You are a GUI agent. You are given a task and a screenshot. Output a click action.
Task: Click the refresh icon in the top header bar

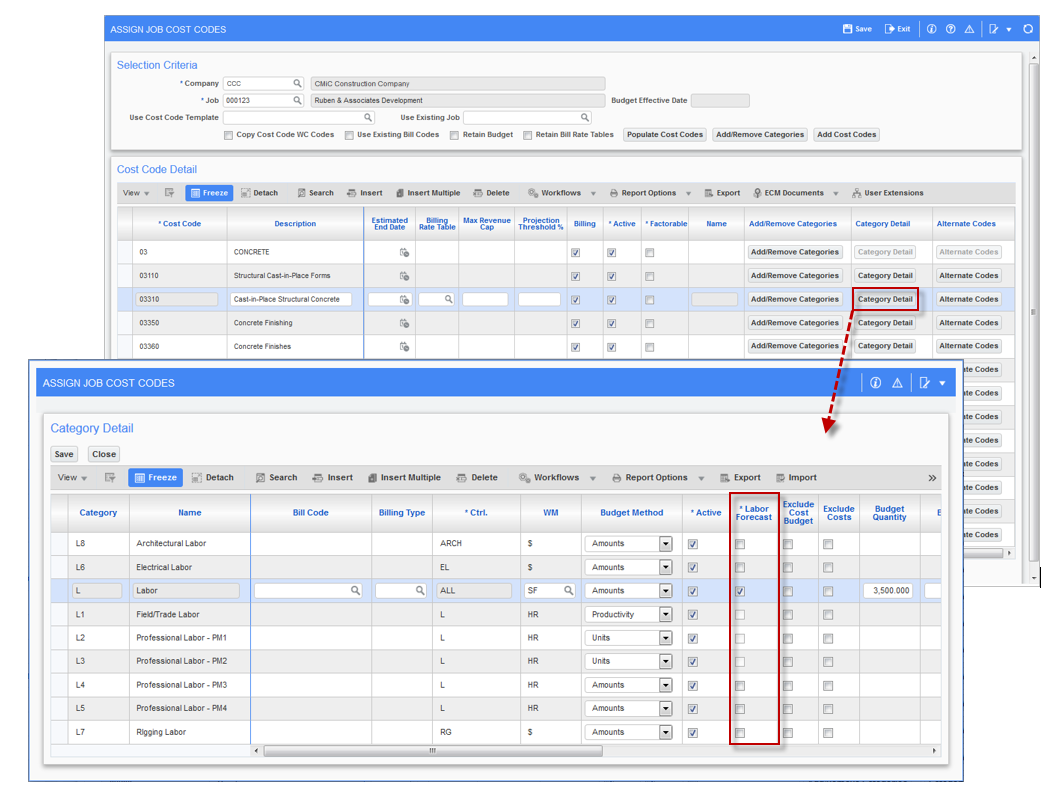pyautogui.click(x=1028, y=29)
